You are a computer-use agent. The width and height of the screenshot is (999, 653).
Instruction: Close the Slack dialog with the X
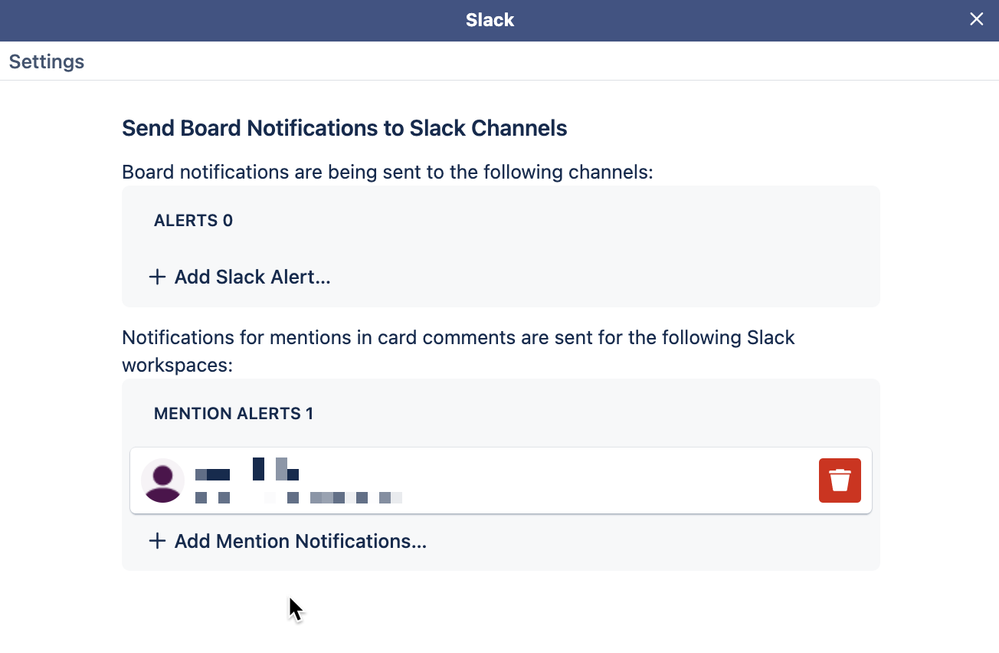coord(976,19)
